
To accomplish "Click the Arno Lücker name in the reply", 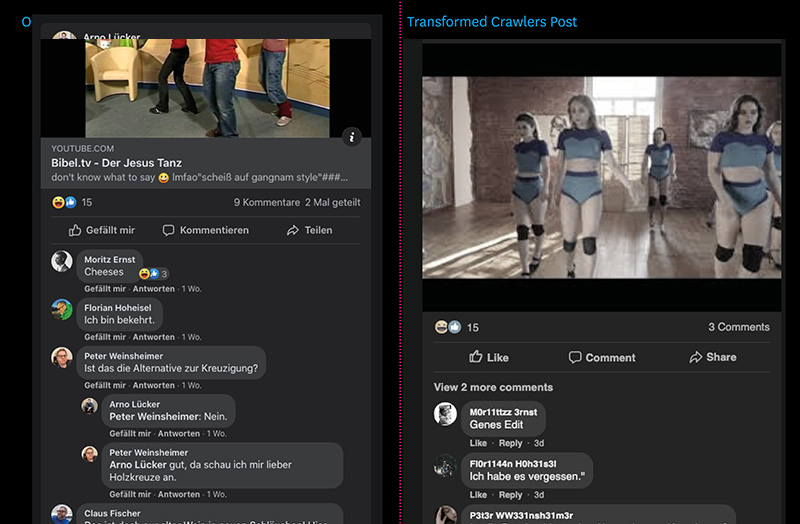I will [135, 404].
